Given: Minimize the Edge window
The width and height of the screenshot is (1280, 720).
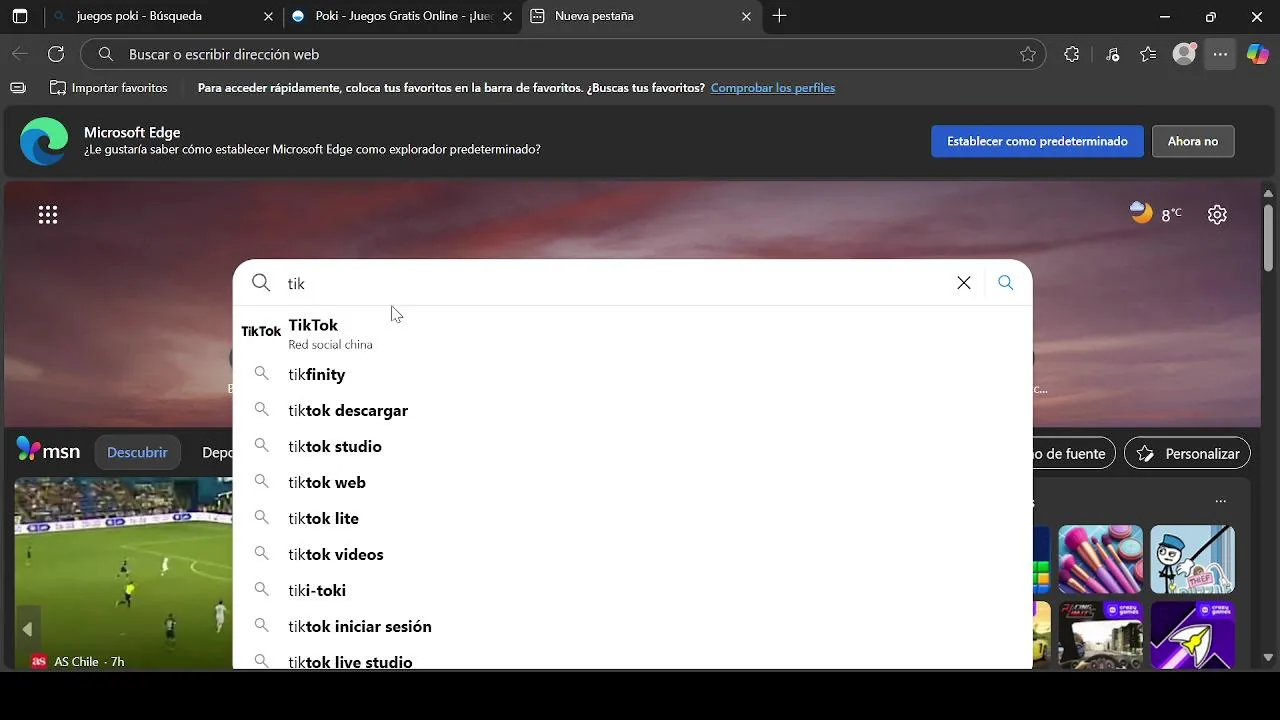Looking at the screenshot, I should (x=1164, y=17).
